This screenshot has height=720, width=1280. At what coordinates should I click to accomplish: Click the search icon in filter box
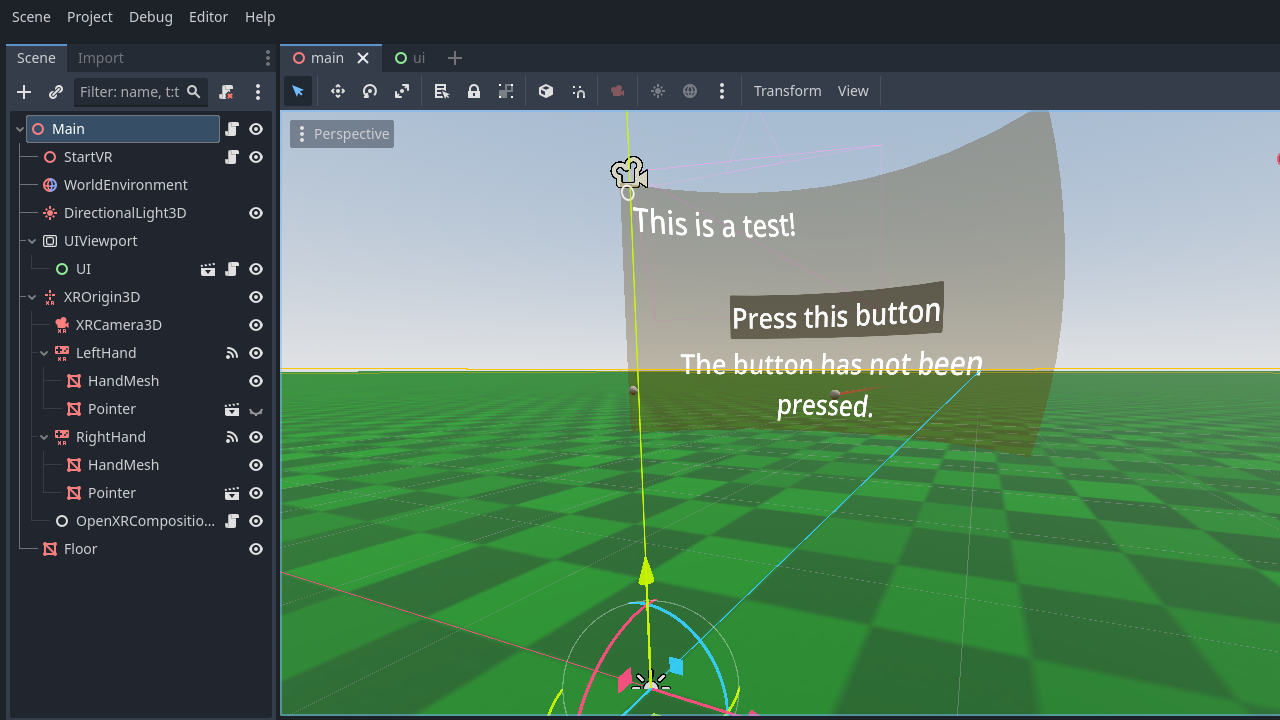pyautogui.click(x=194, y=92)
